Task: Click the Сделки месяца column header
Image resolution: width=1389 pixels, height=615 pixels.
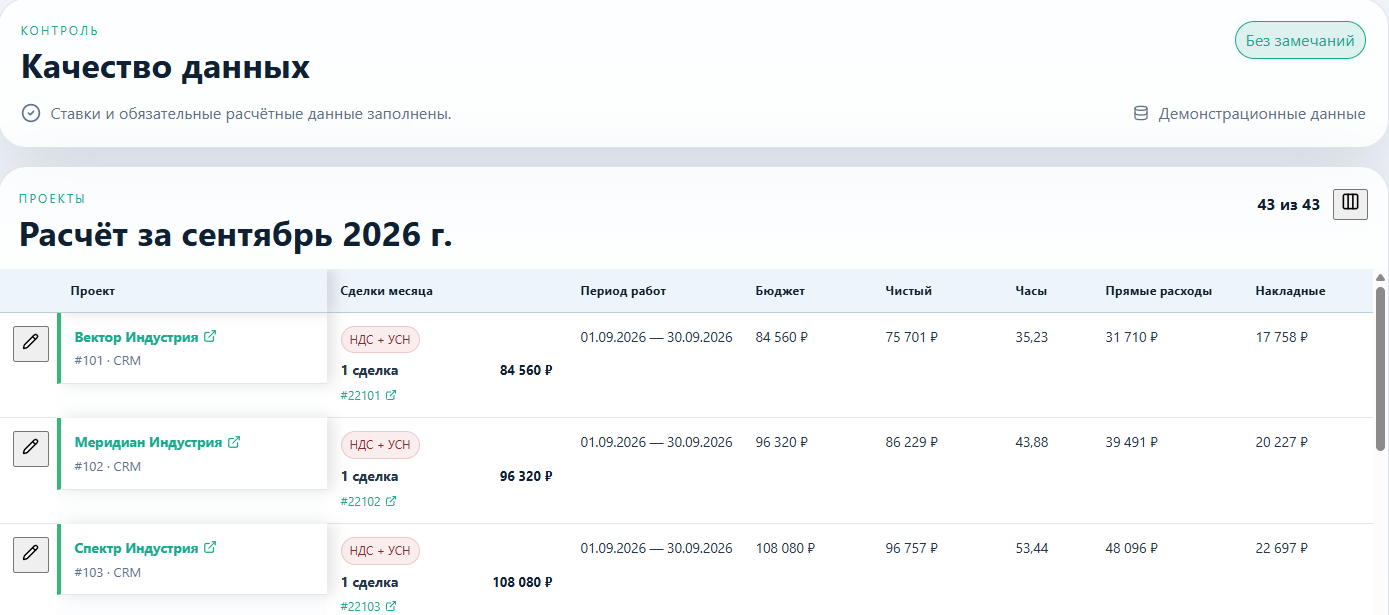Action: point(387,291)
